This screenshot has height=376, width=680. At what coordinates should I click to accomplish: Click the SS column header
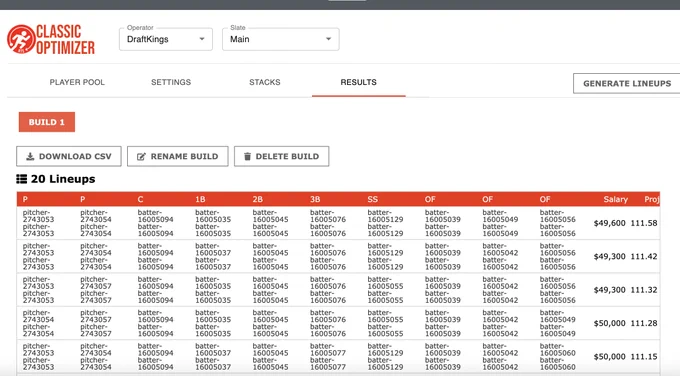point(373,199)
